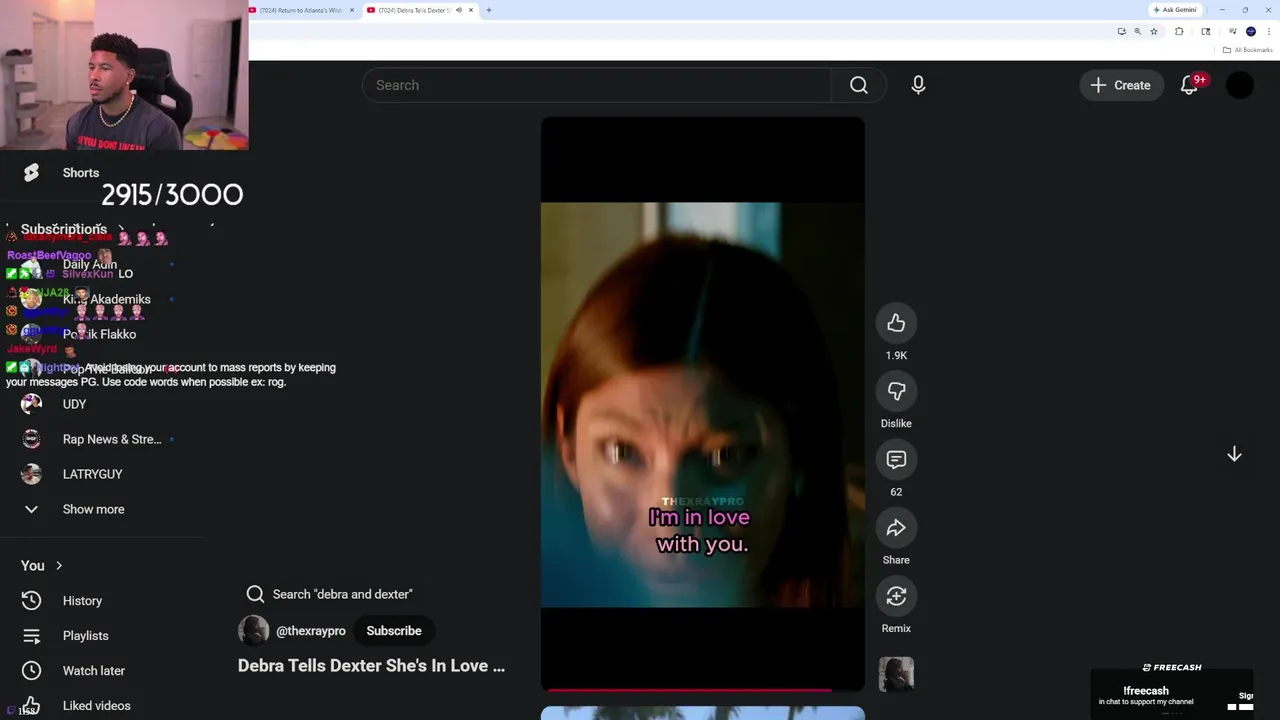Seek on the short's red progress bar

click(x=702, y=690)
